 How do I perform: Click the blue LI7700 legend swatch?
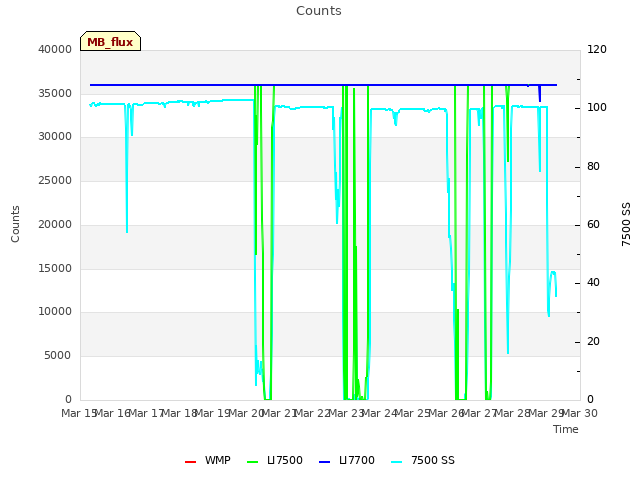324,462
